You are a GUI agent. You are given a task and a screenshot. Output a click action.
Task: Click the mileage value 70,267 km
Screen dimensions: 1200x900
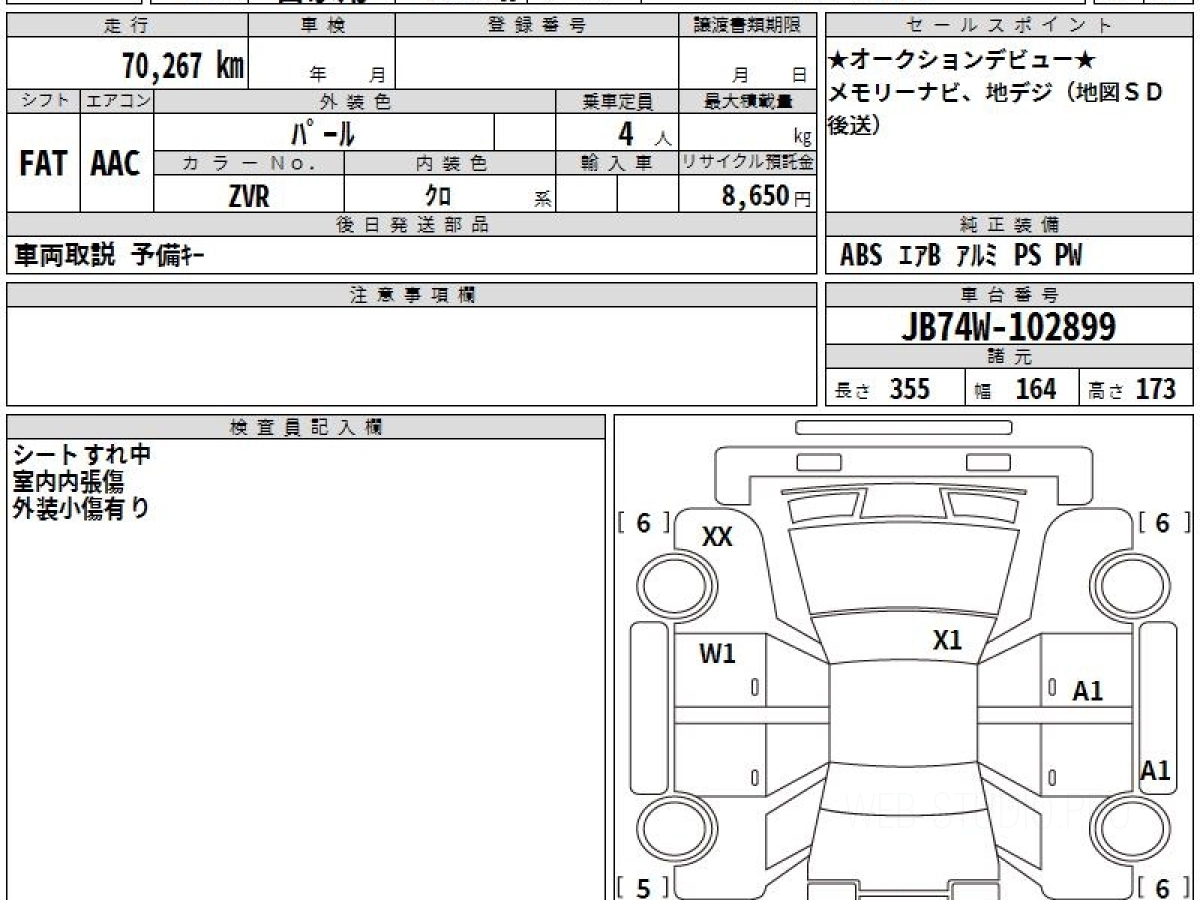click(183, 66)
